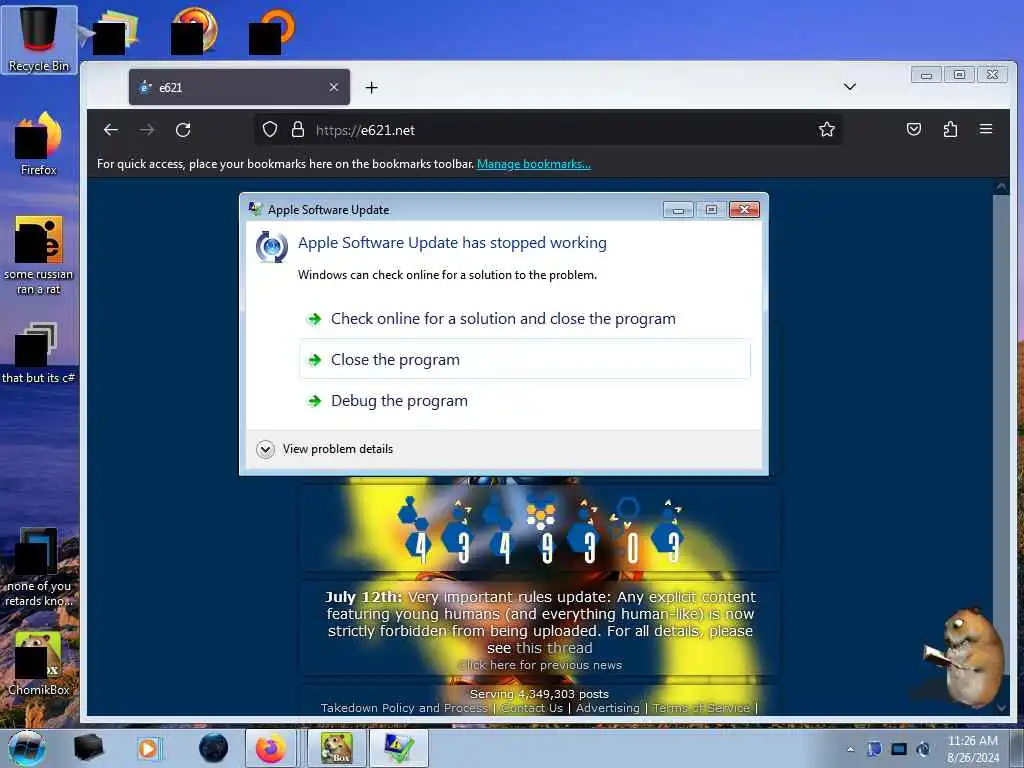Viewport: 1024px width, 768px height.
Task: Show hidden system tray icons
Action: click(x=850, y=749)
